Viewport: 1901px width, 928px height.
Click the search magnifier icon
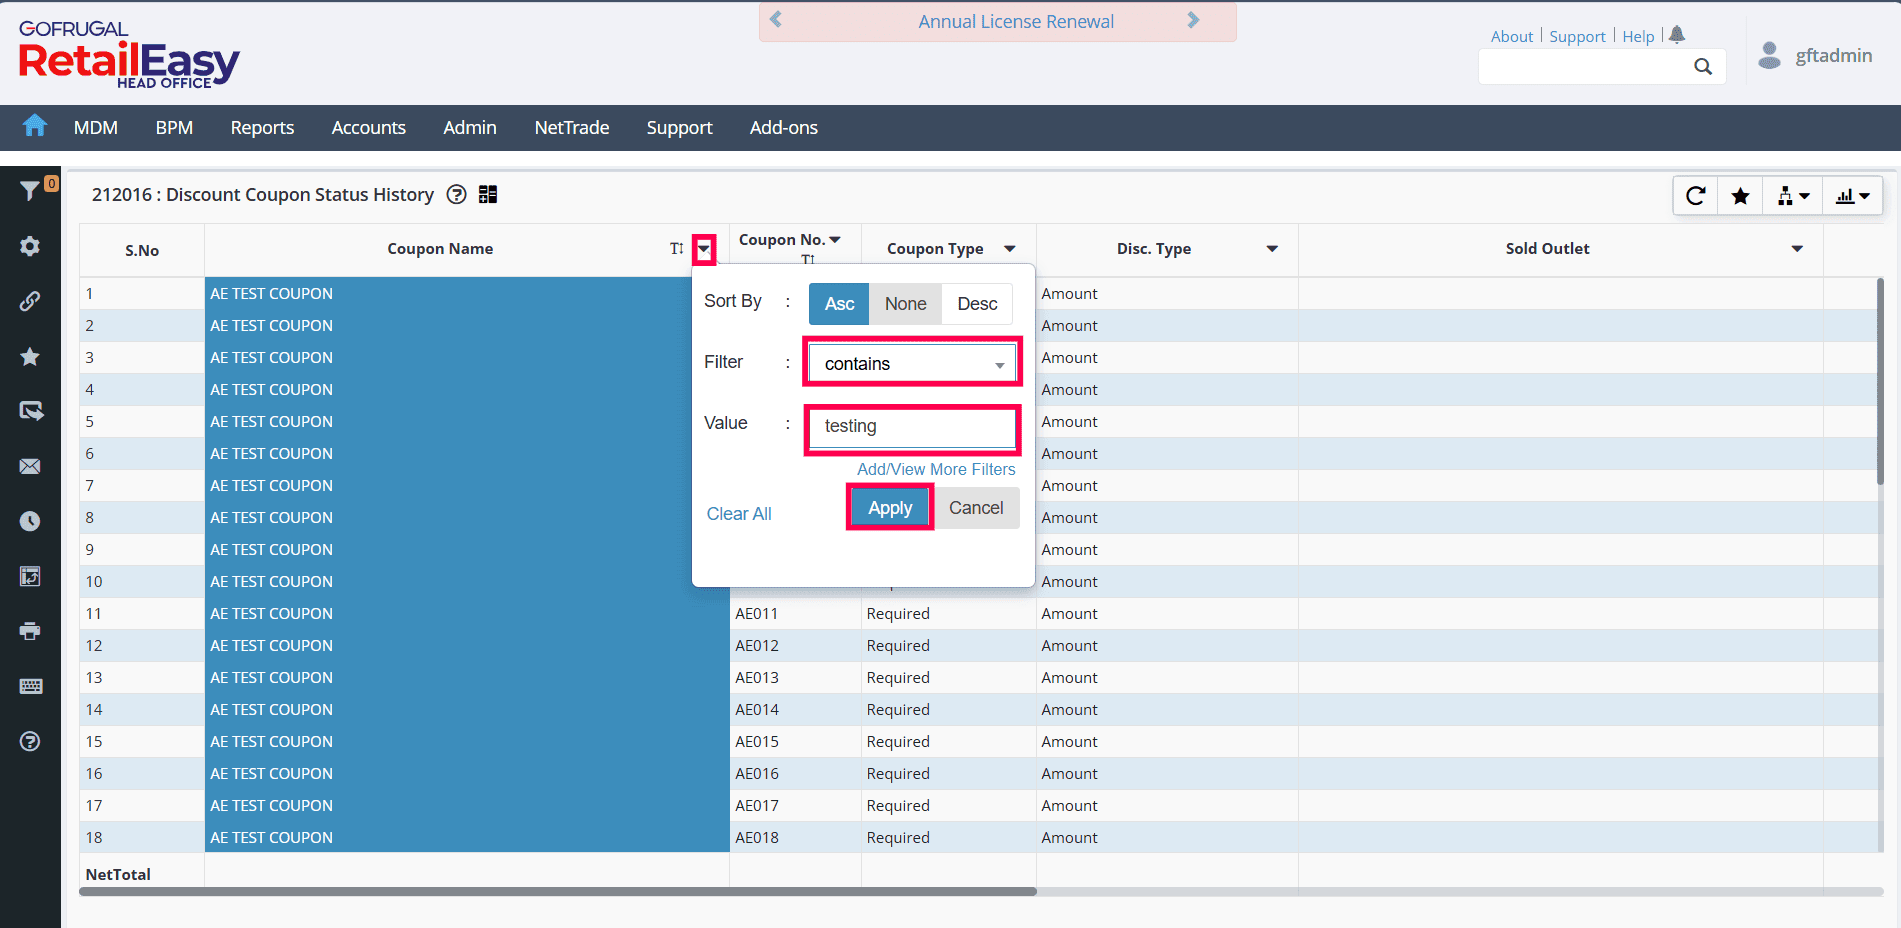tap(1703, 66)
